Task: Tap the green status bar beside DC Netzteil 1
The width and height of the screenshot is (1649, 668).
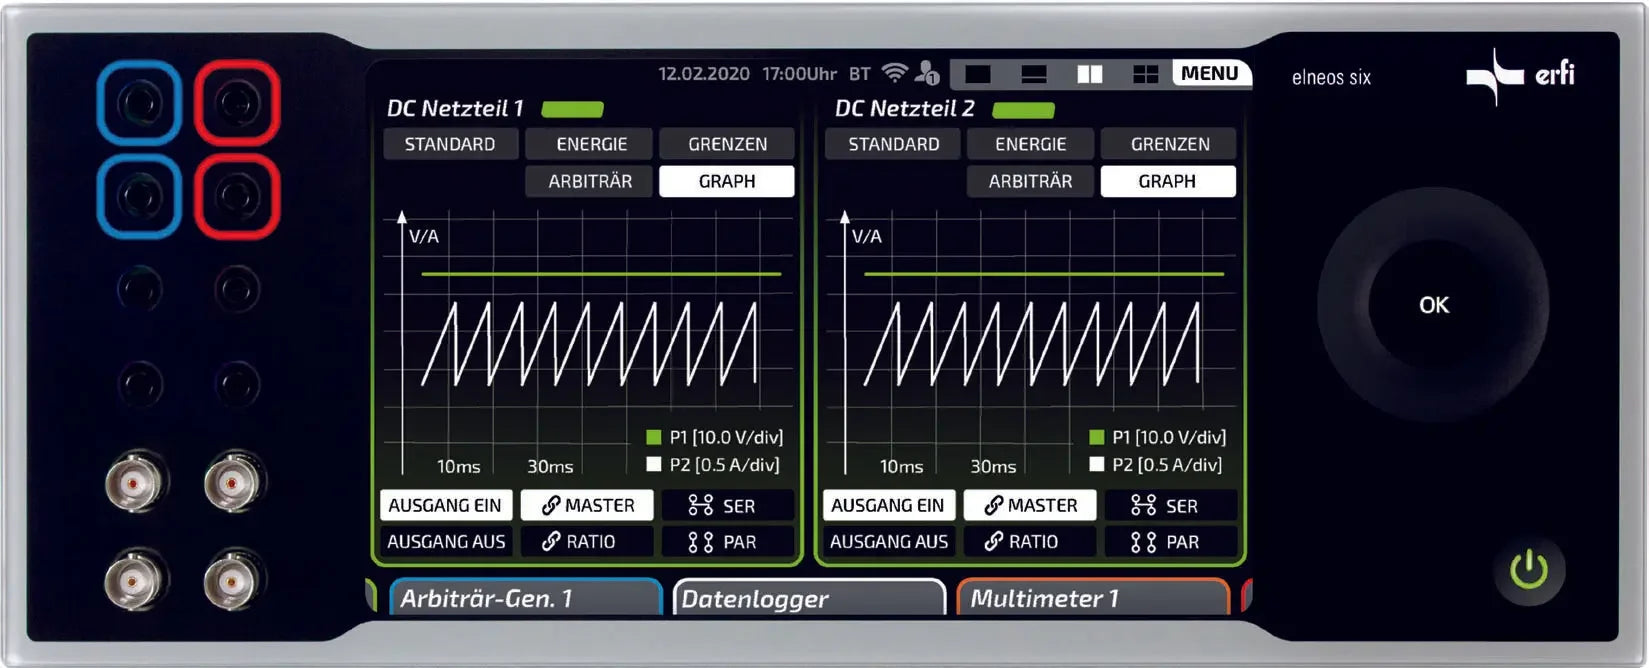Action: tap(573, 109)
